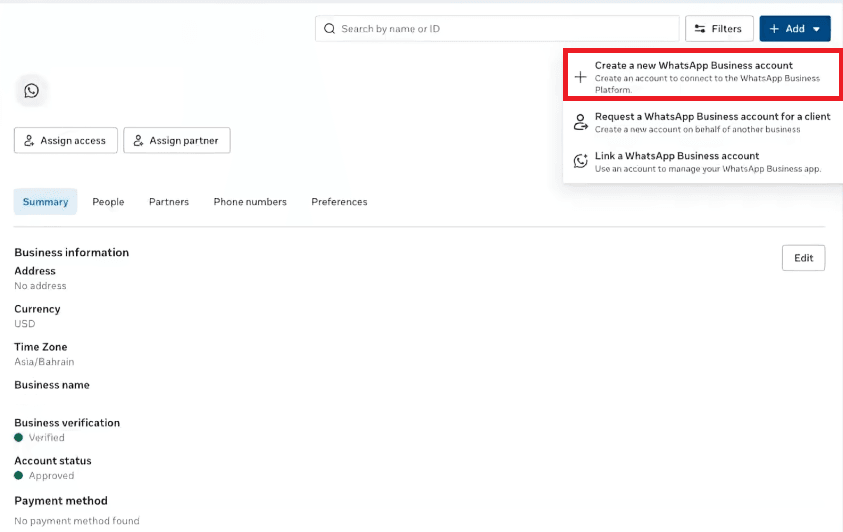This screenshot has height=532, width=843.
Task: Click the USD currency value
Action: point(25,323)
